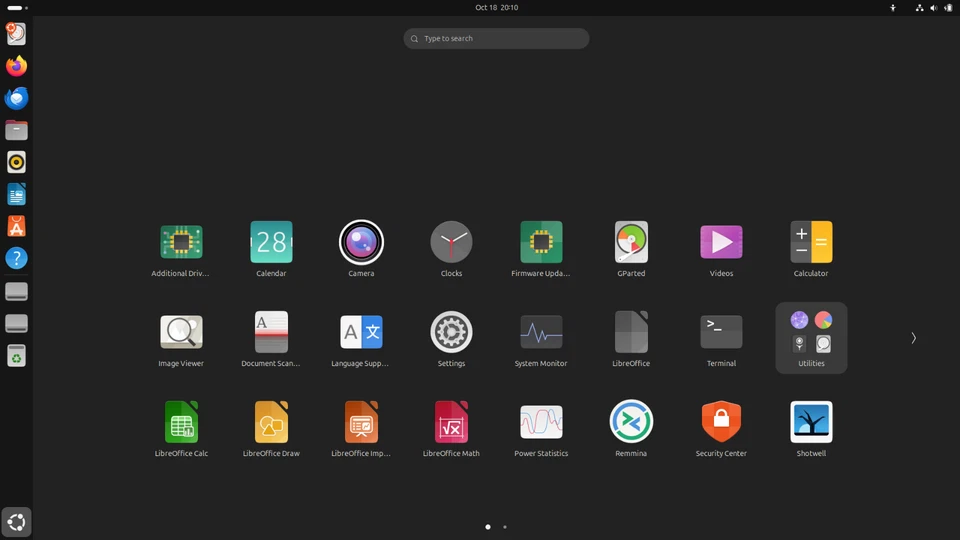Launch Rhythmbox from the dock
Screen dimensions: 960x540
click(x=17, y=162)
